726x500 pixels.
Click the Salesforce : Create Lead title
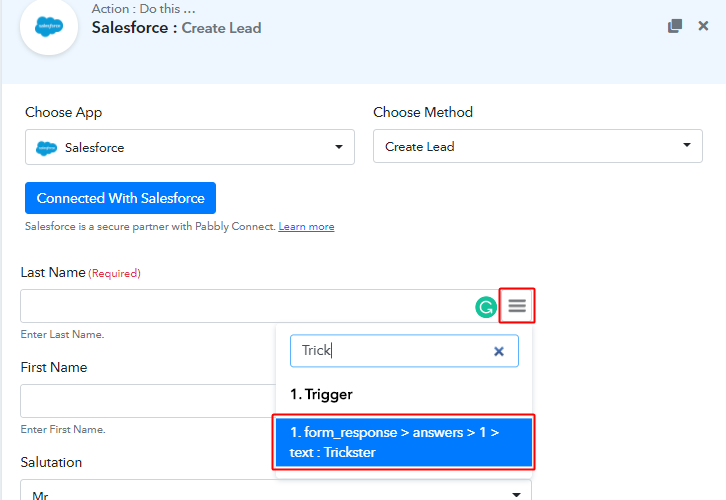[x=176, y=28]
